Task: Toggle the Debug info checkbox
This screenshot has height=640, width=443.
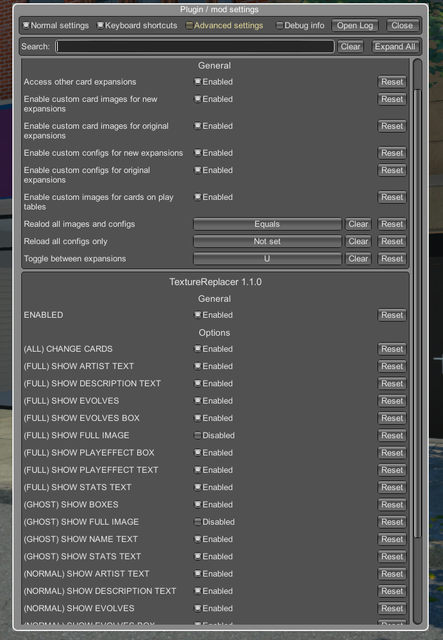Action: click(x=279, y=25)
